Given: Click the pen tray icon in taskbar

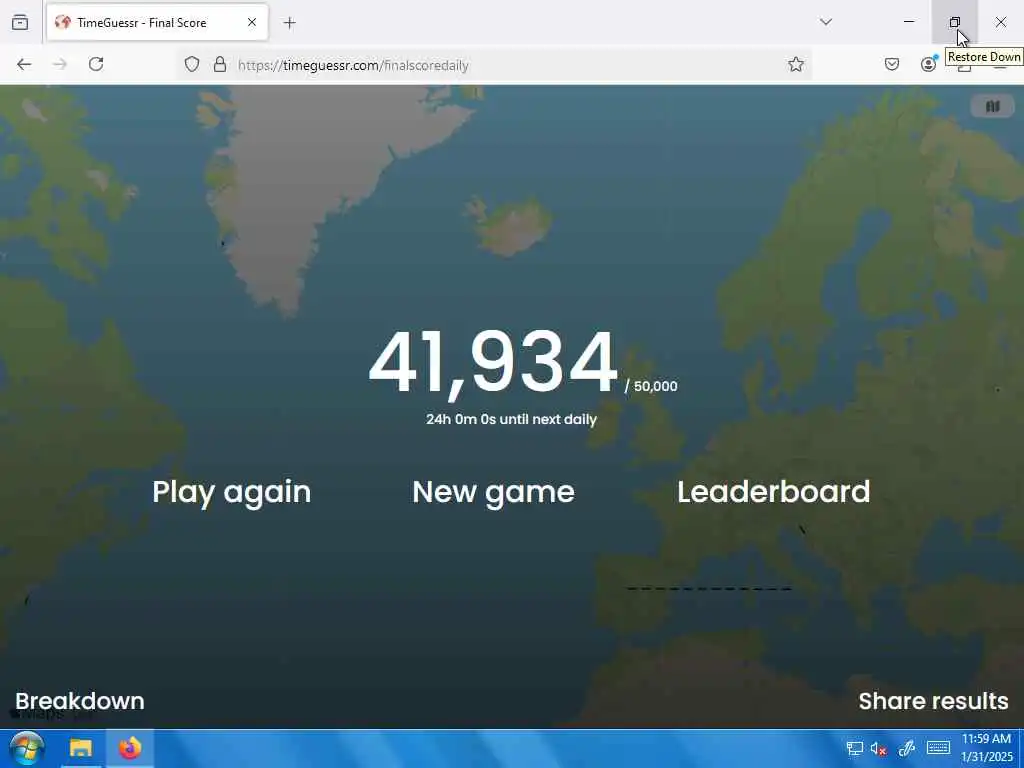Looking at the screenshot, I should coord(906,748).
